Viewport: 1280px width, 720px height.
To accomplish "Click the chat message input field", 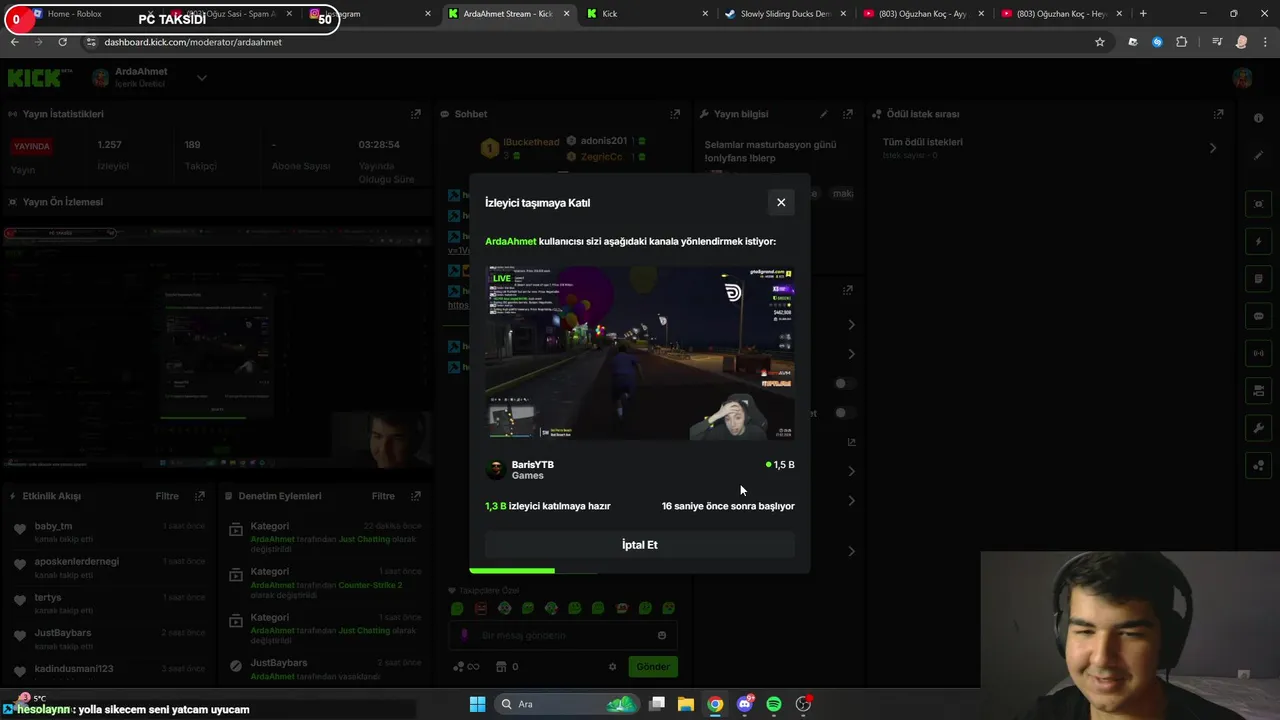I will tap(563, 635).
